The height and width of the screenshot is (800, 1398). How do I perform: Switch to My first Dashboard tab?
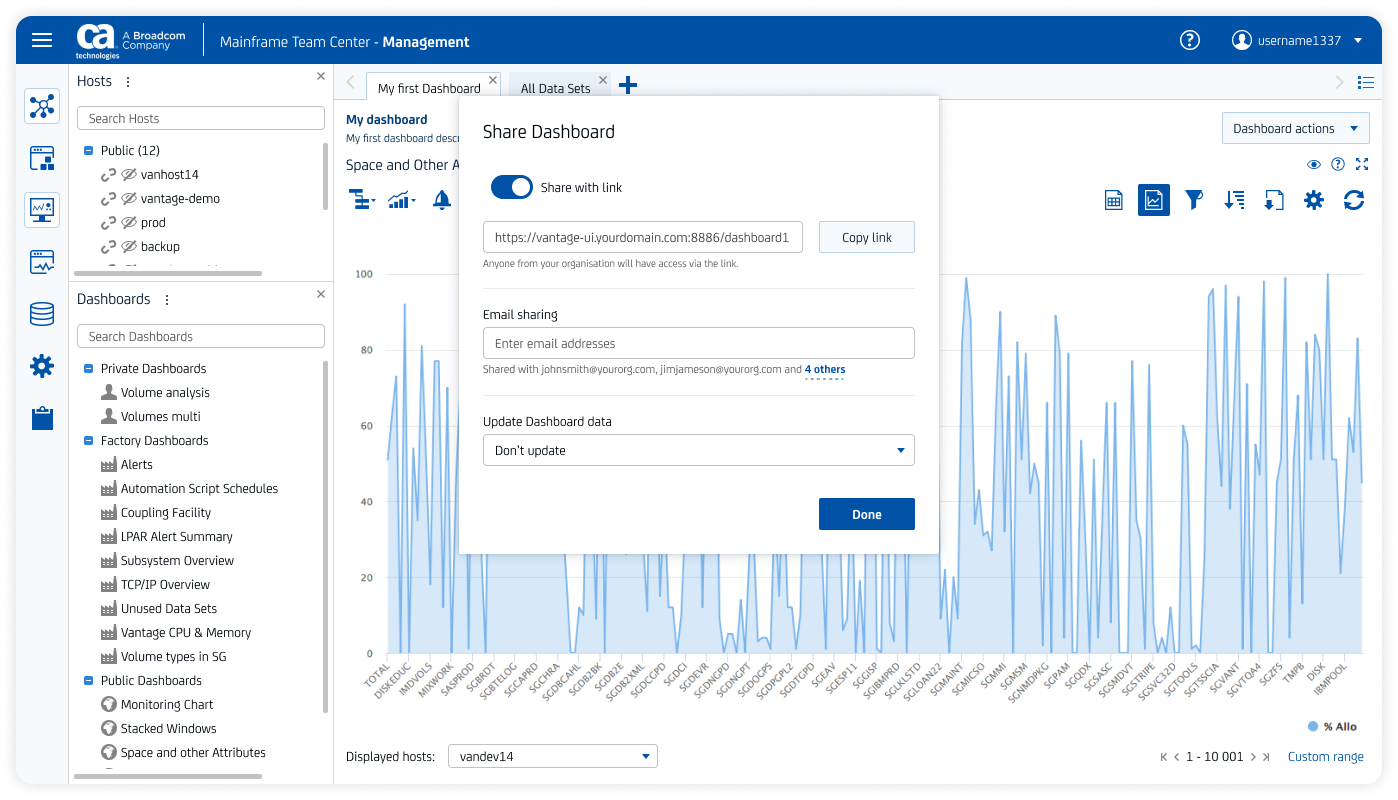click(429, 88)
